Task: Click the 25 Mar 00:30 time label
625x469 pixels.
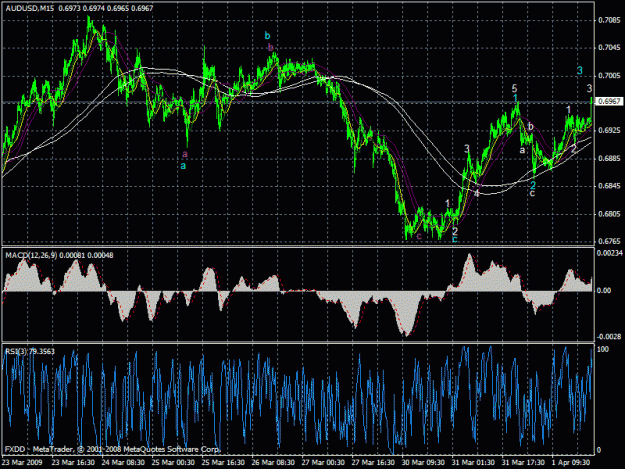Action: 173,463
